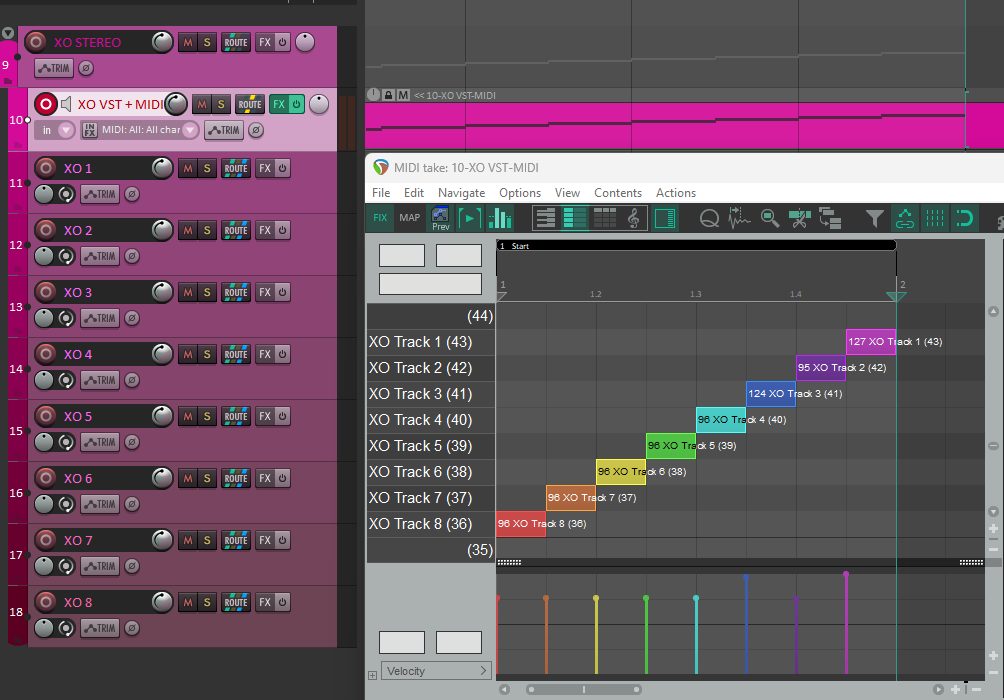Toggle the grid lines icon
This screenshot has height=700, width=1004.
[x=934, y=218]
